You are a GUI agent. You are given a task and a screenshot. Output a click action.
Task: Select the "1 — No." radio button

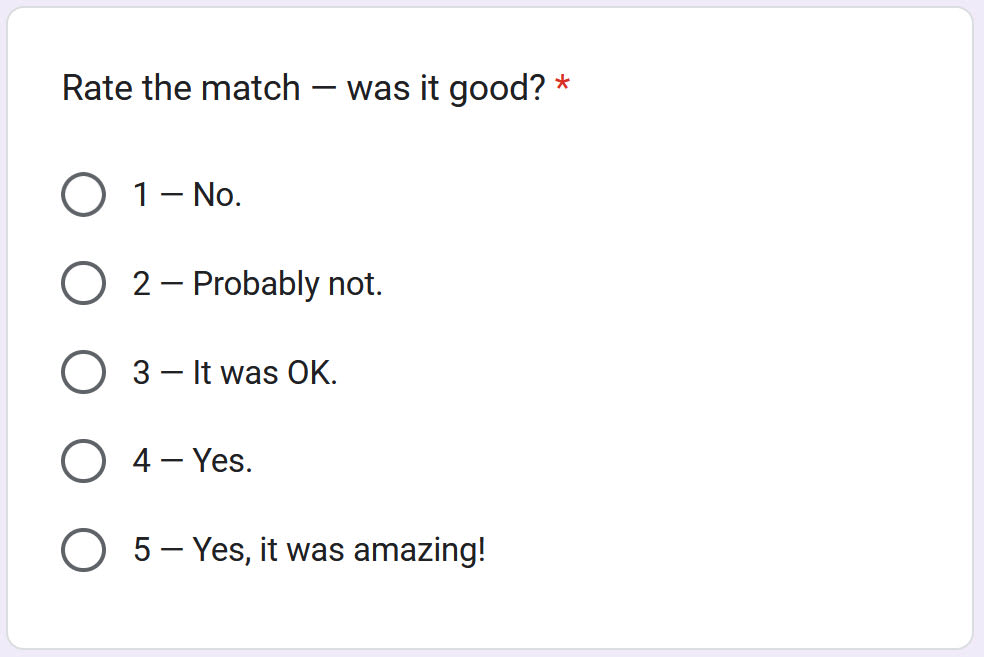[x=84, y=194]
